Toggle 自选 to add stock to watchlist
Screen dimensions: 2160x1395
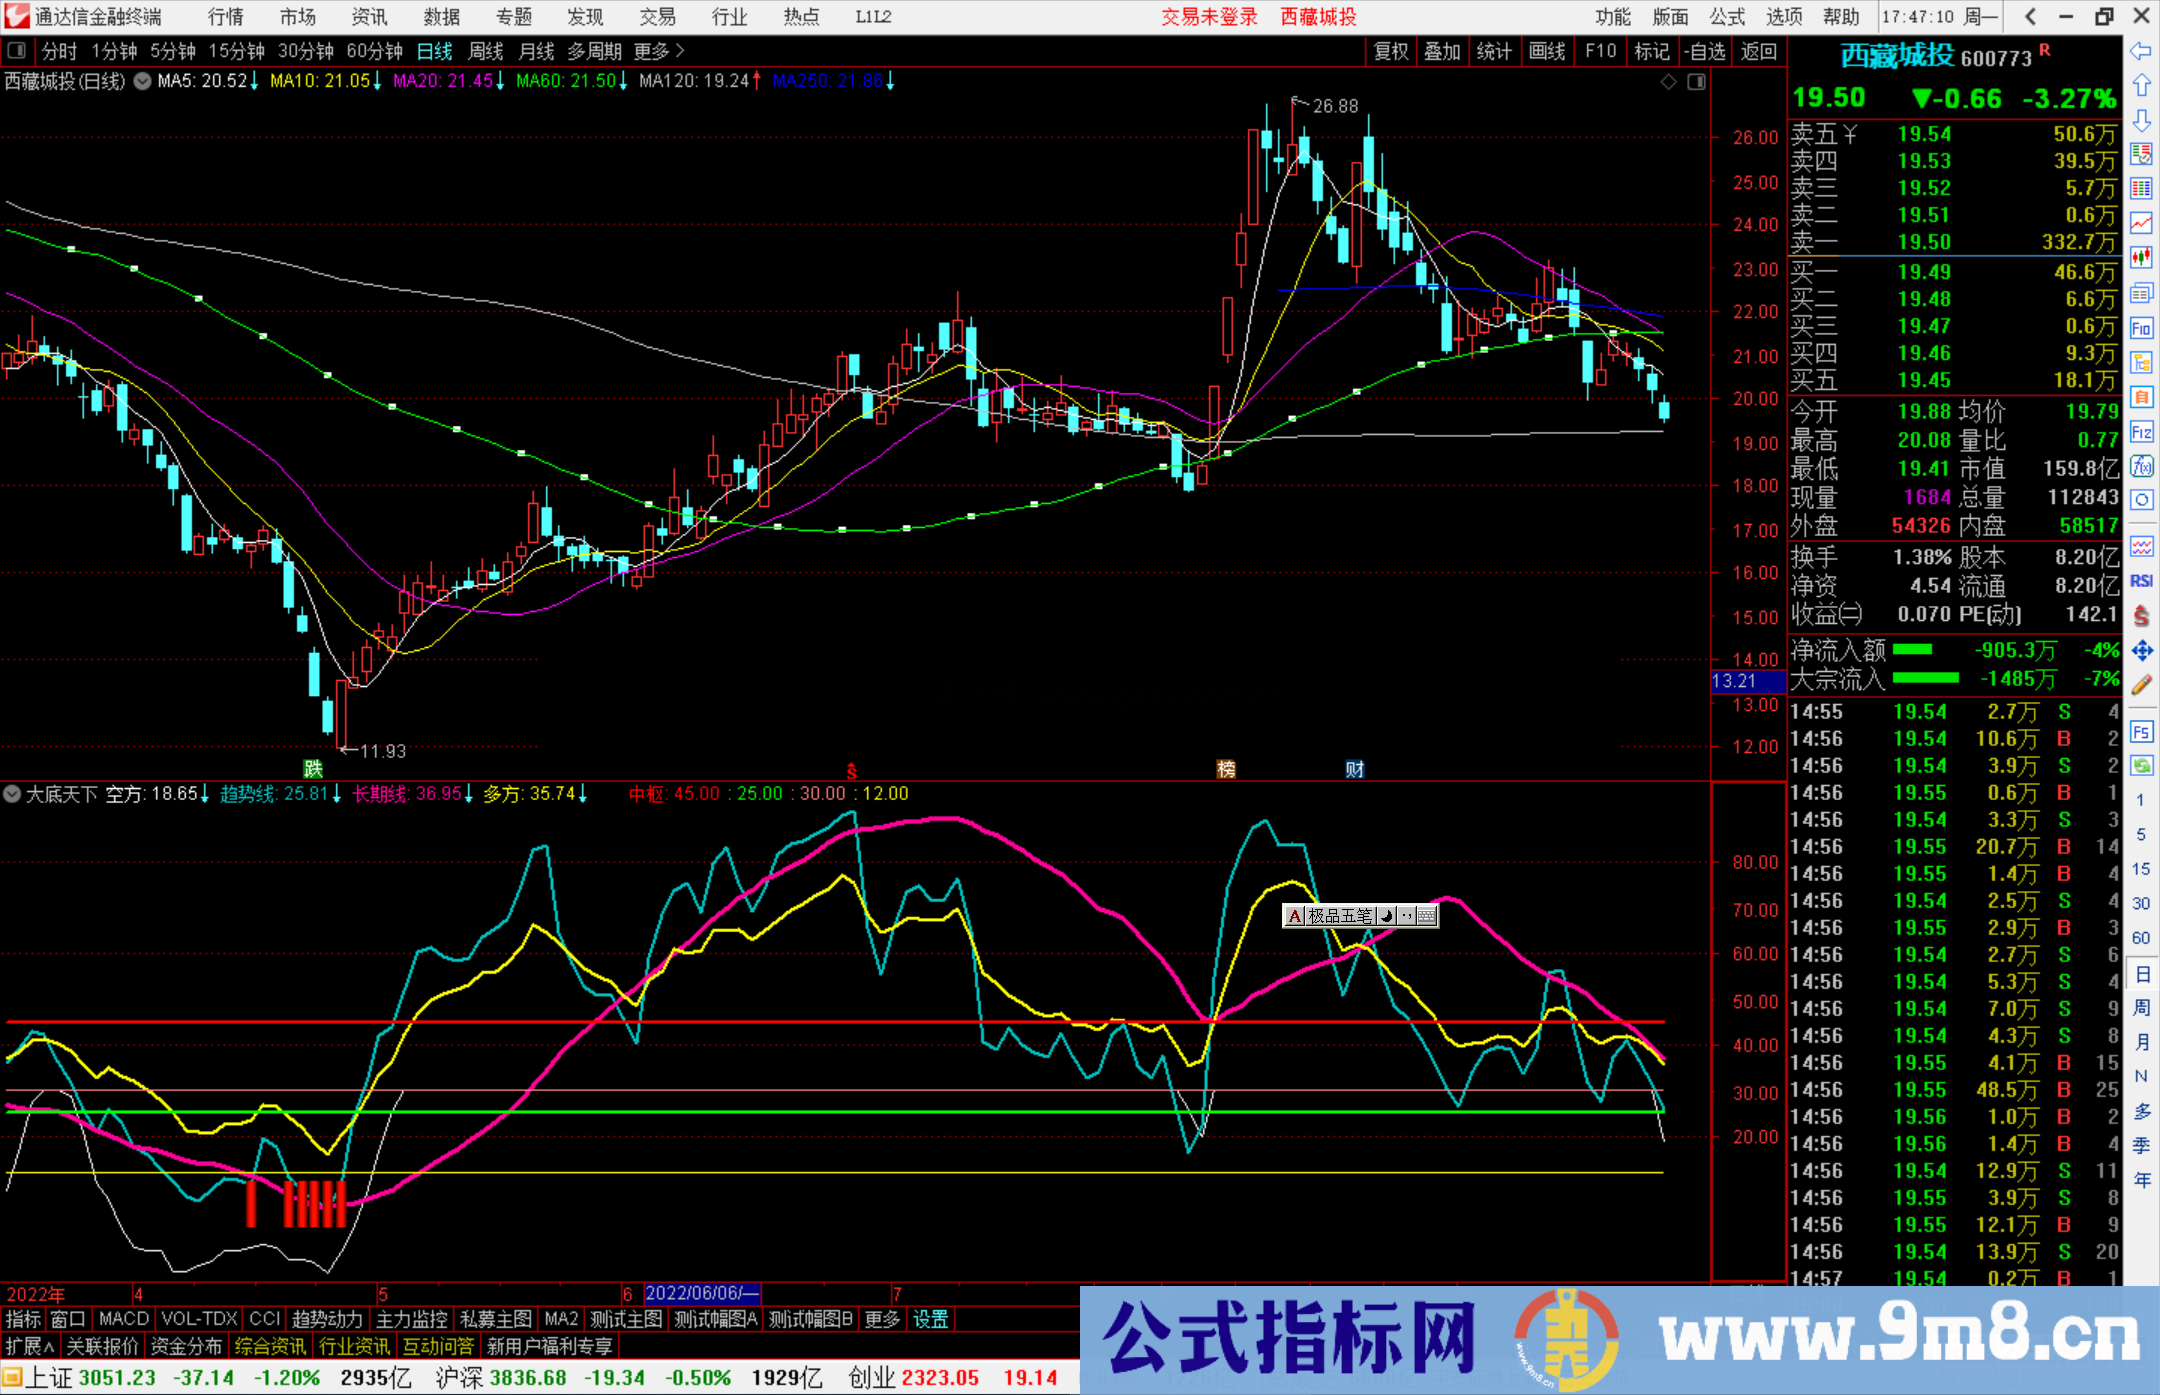[x=1707, y=52]
